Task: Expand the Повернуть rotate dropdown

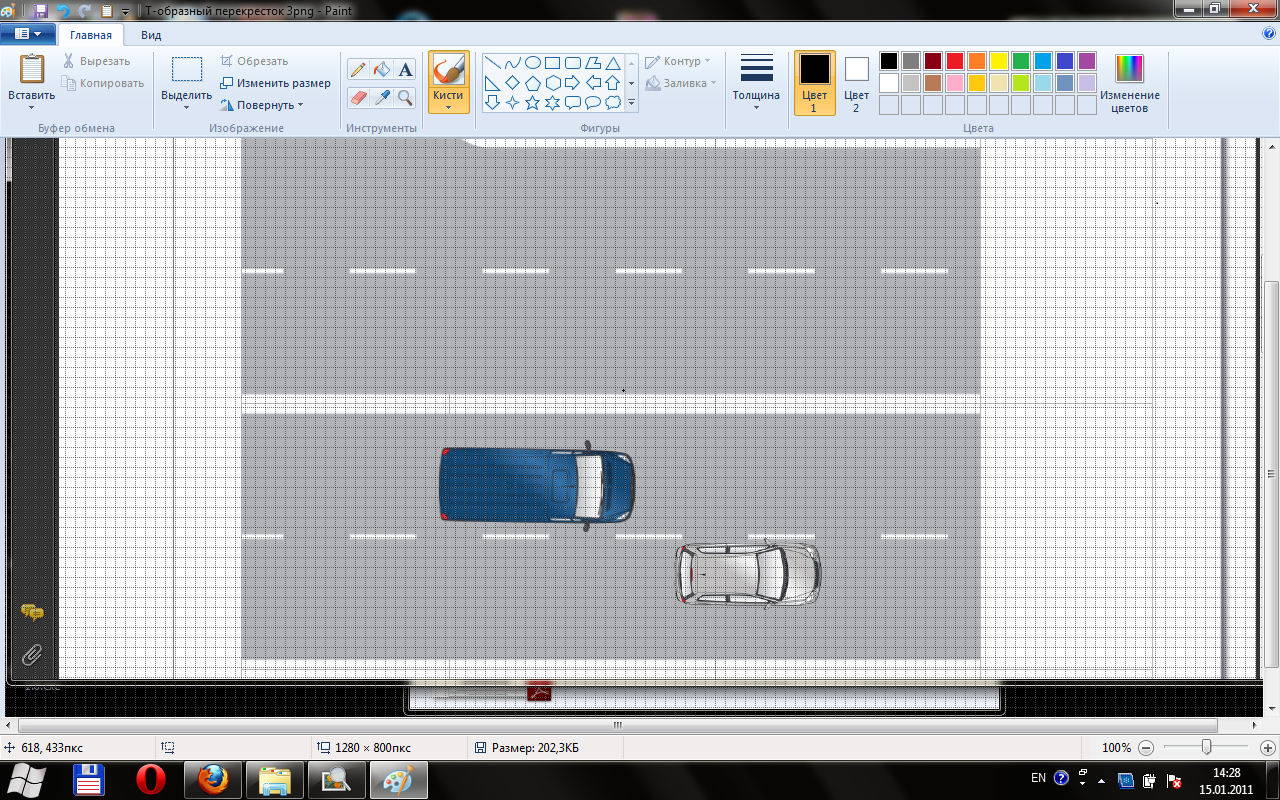Action: click(263, 105)
